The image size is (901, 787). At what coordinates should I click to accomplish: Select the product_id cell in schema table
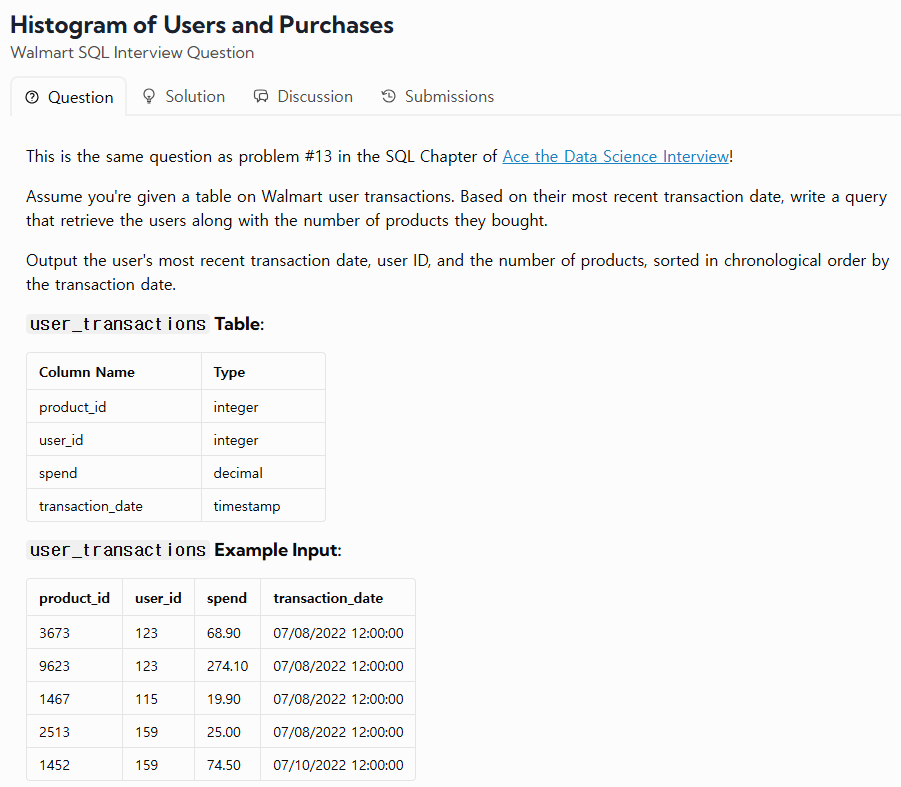point(114,407)
